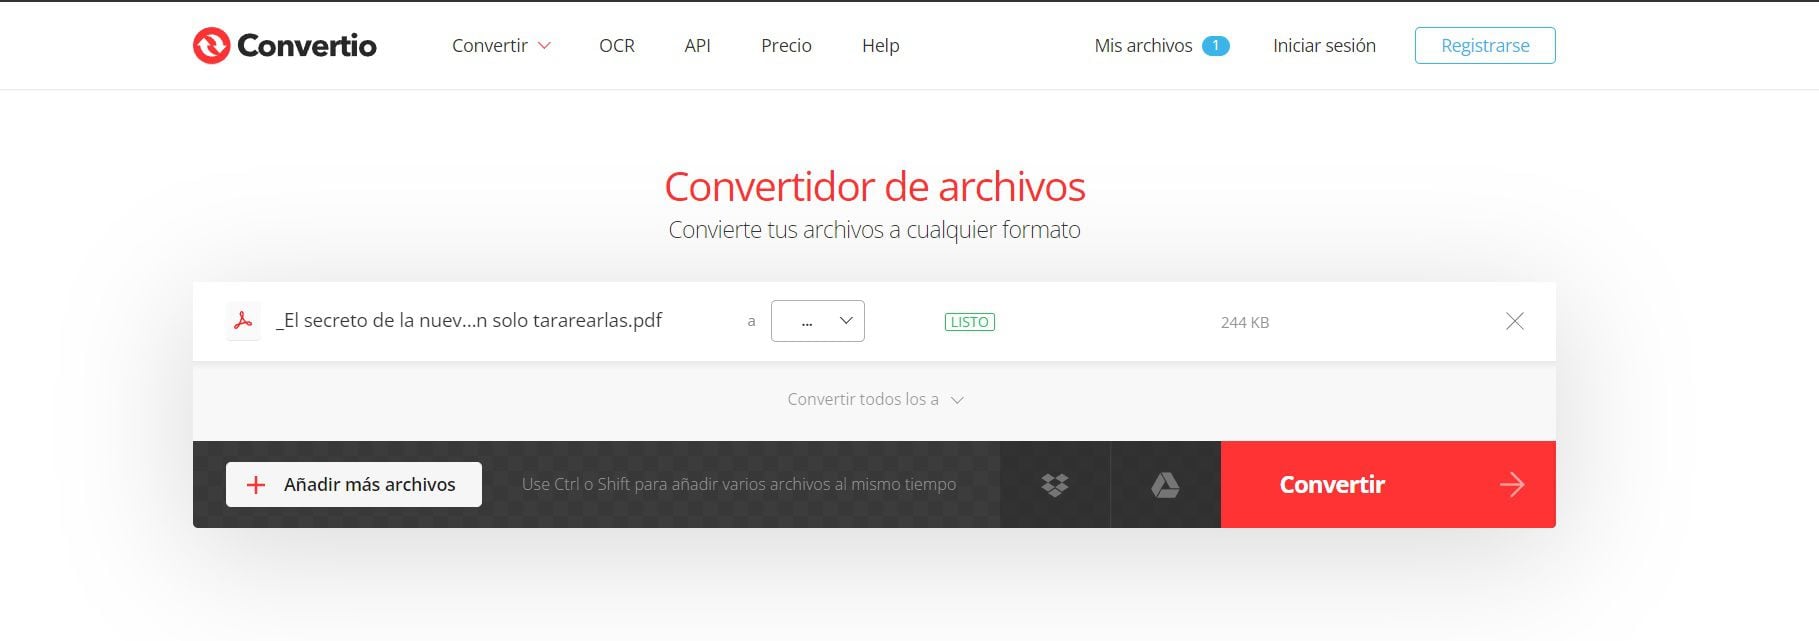Go to the API menu item
Viewport: 1819px width, 641px height.
pyautogui.click(x=697, y=46)
